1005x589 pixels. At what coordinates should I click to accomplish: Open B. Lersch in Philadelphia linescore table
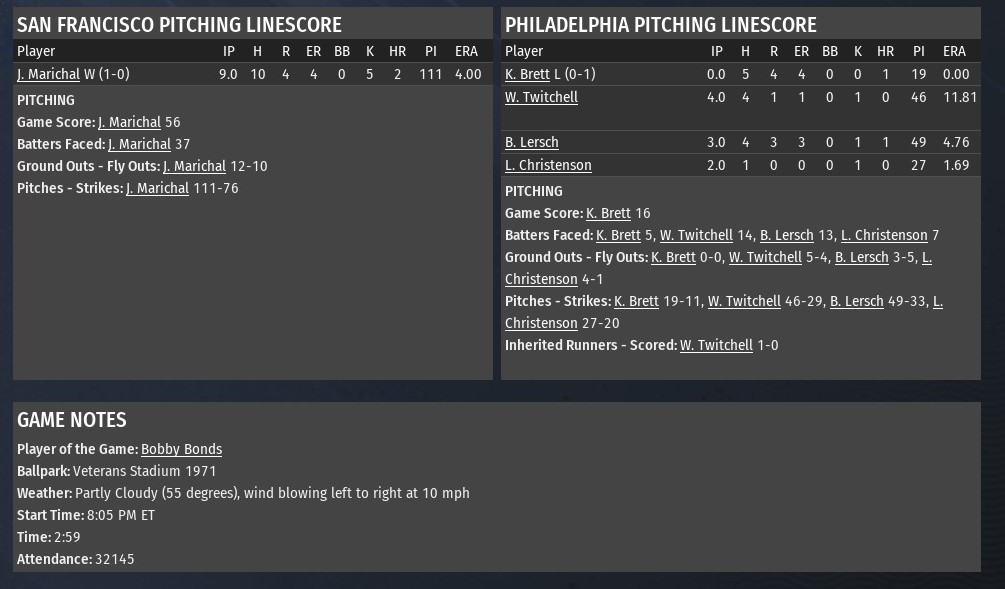pos(532,142)
